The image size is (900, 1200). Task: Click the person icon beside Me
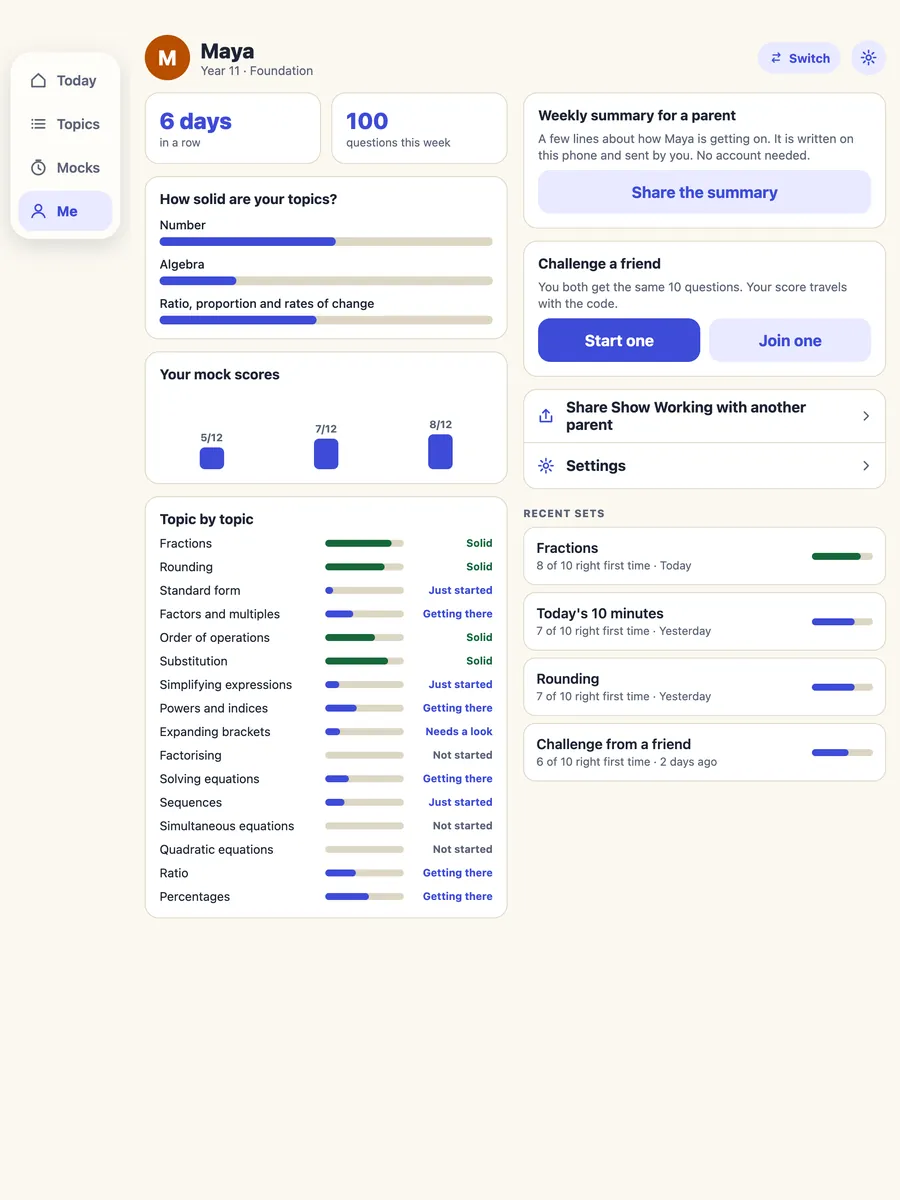tap(38, 211)
